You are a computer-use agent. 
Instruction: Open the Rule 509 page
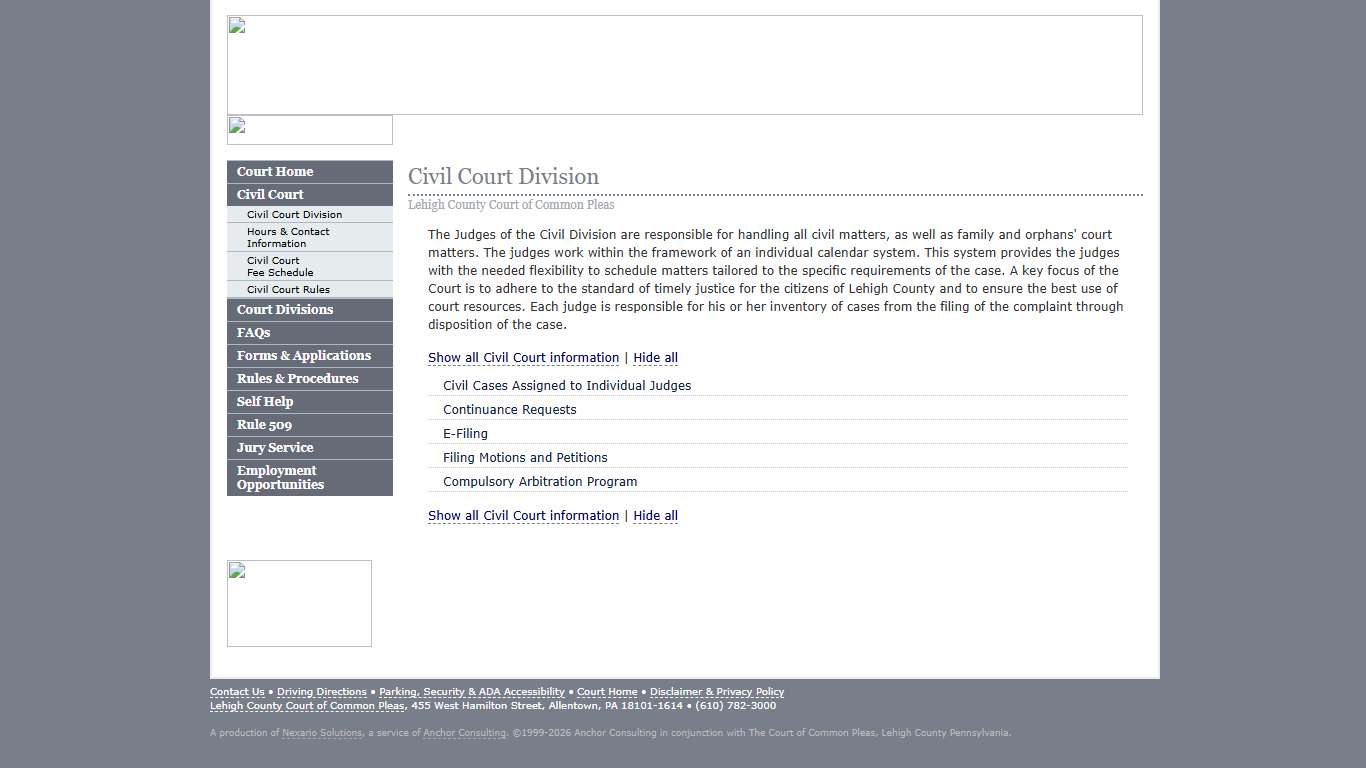(x=263, y=424)
